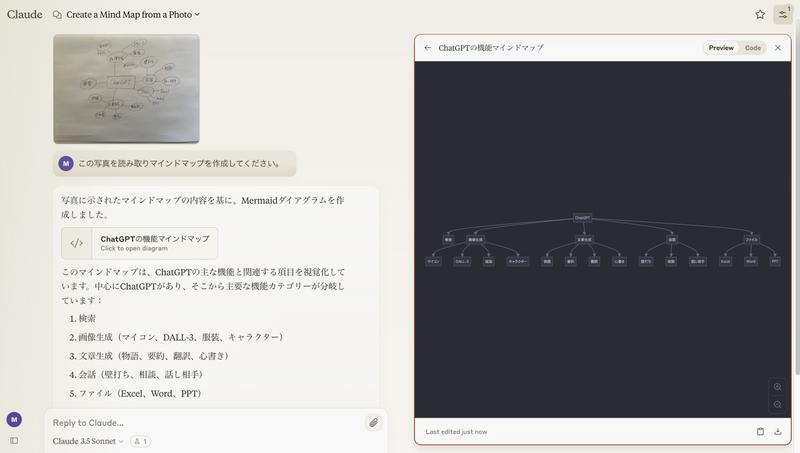800x453 pixels.
Task: Click list item '3. 文章生成'
Action: coord(149,356)
